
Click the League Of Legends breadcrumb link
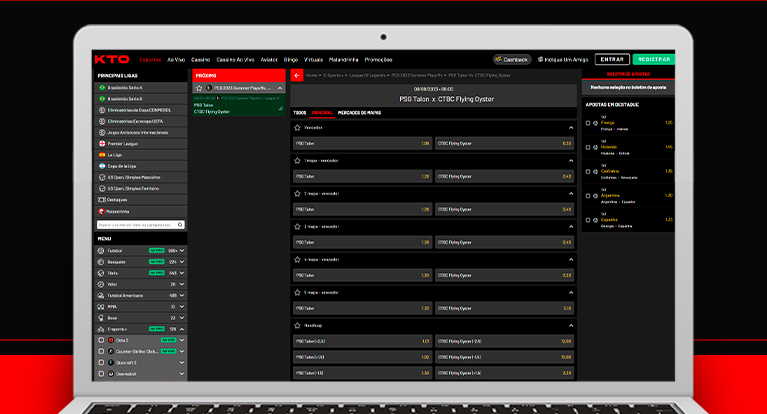click(x=367, y=75)
